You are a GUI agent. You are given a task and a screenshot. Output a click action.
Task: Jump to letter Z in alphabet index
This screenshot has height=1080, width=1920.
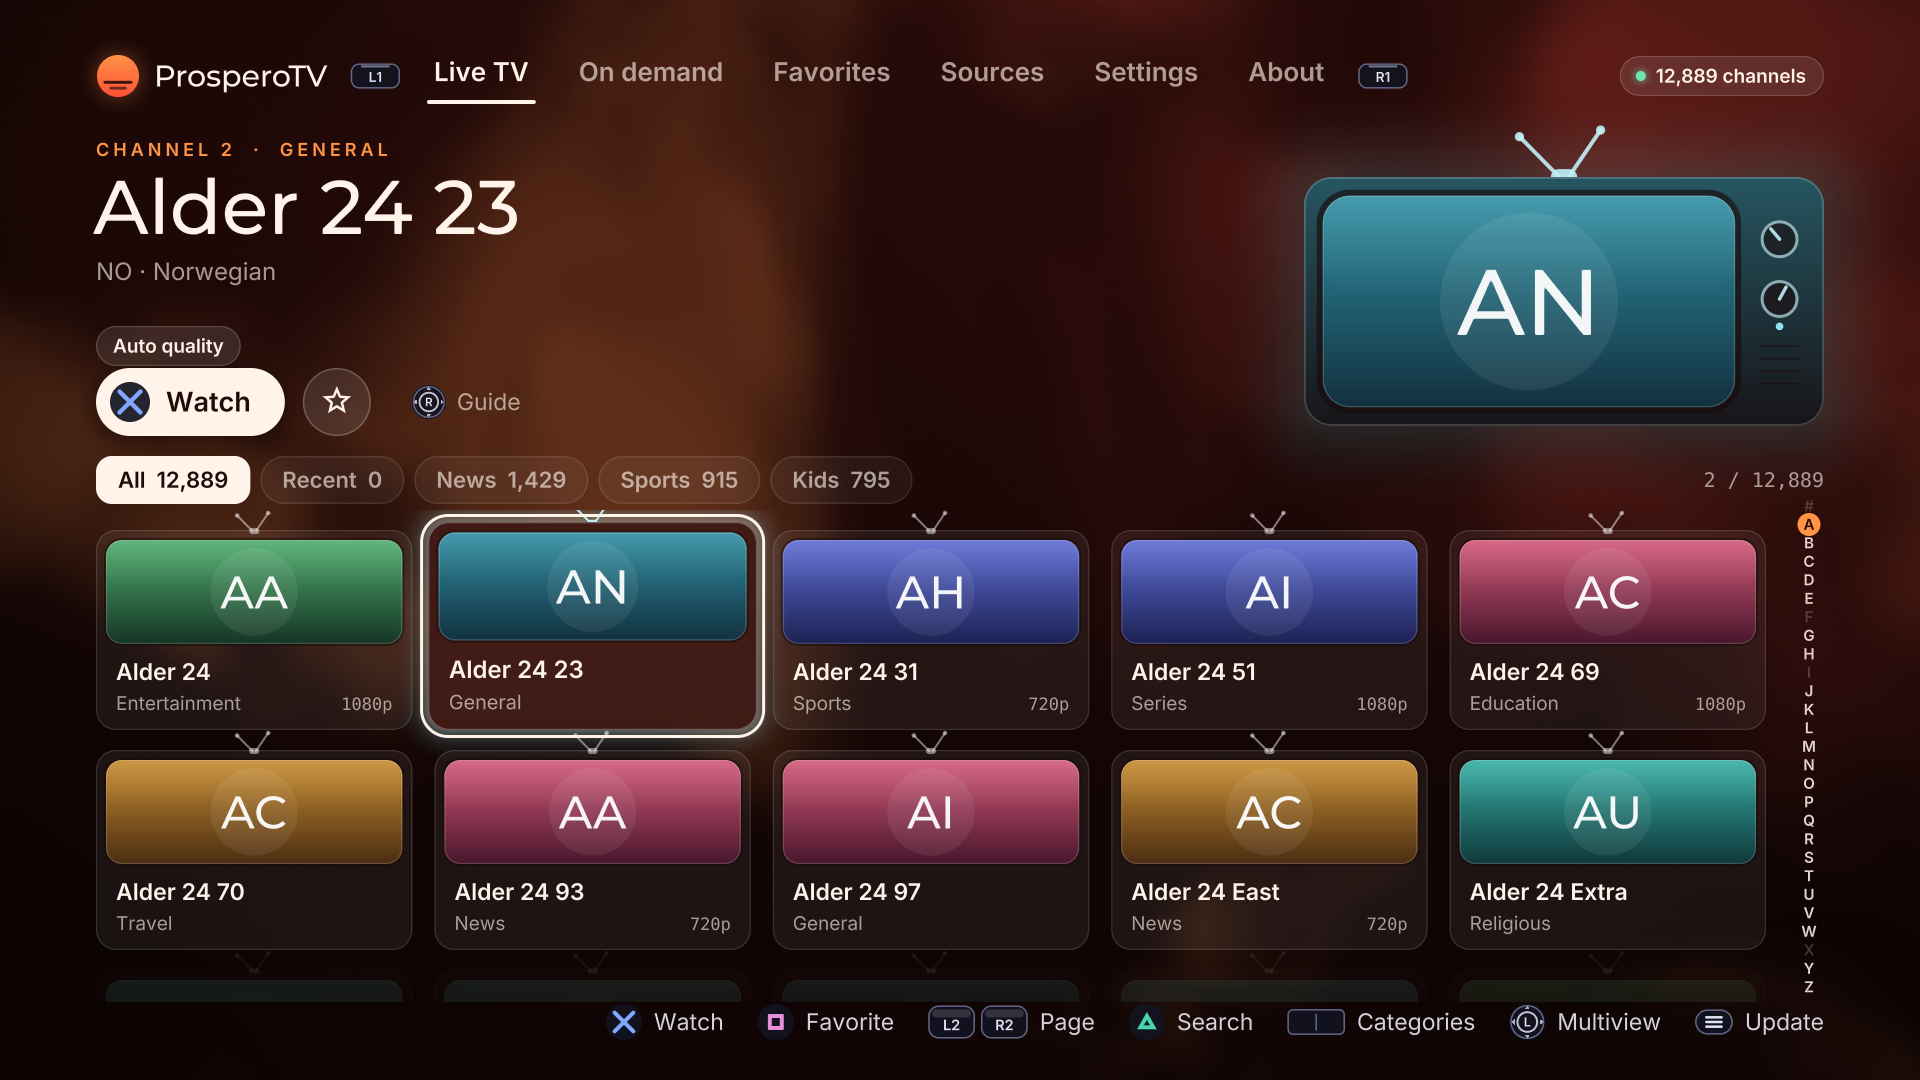pyautogui.click(x=1808, y=987)
